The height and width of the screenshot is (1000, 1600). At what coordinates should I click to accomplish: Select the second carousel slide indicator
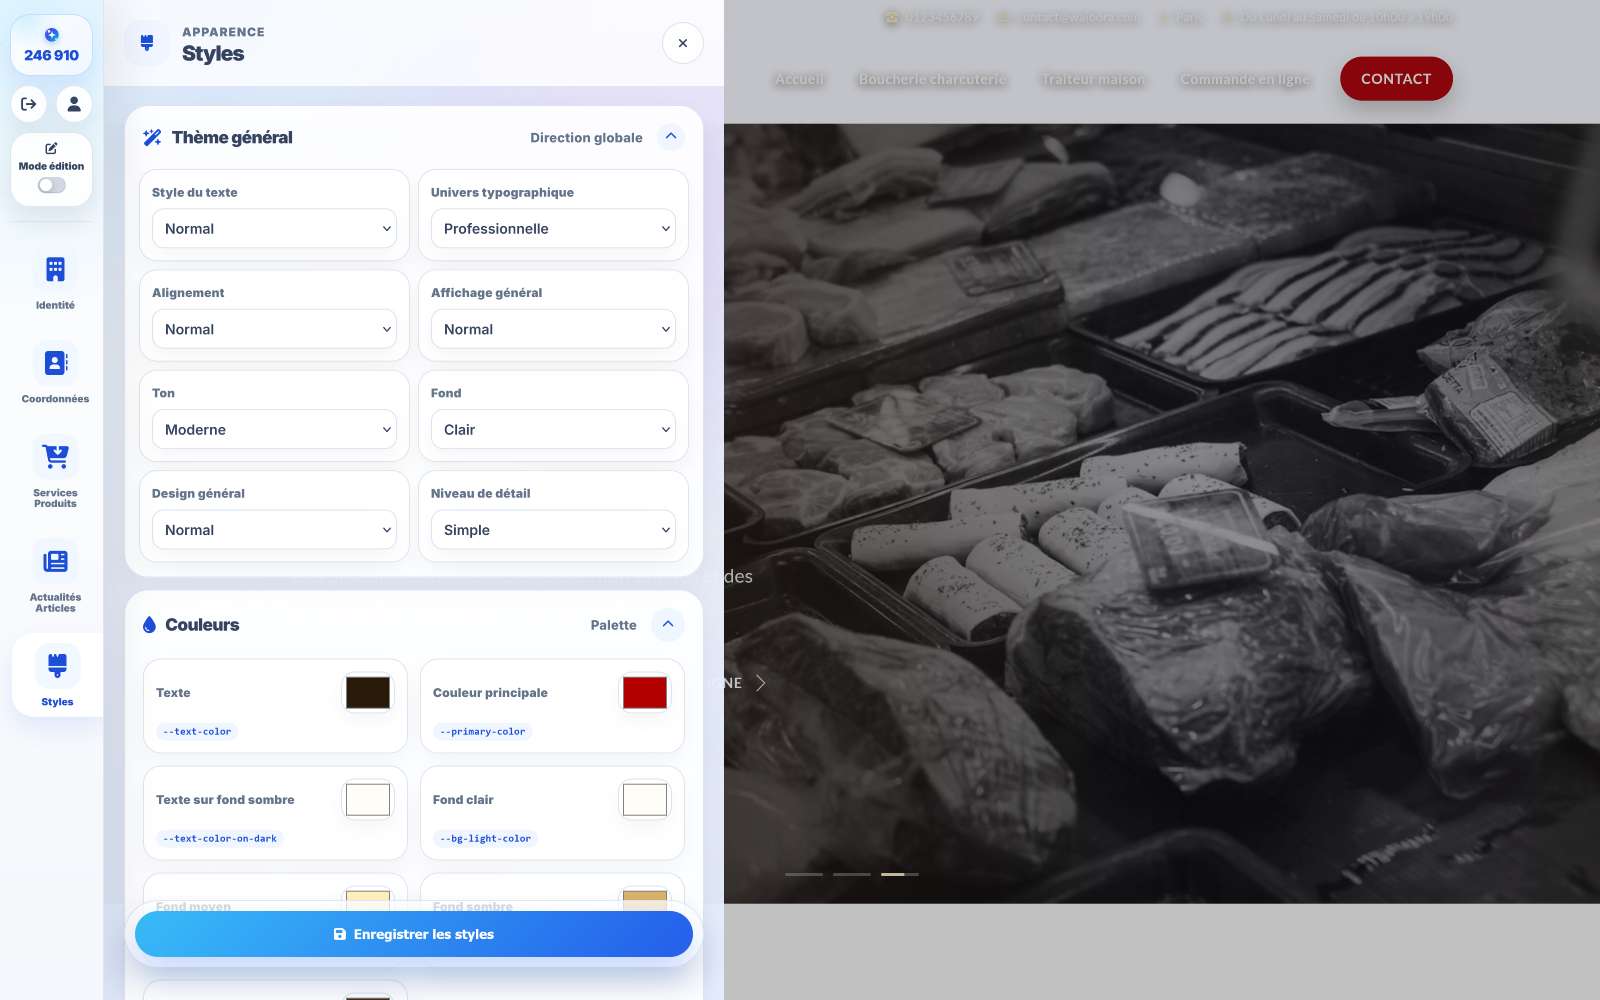[852, 874]
